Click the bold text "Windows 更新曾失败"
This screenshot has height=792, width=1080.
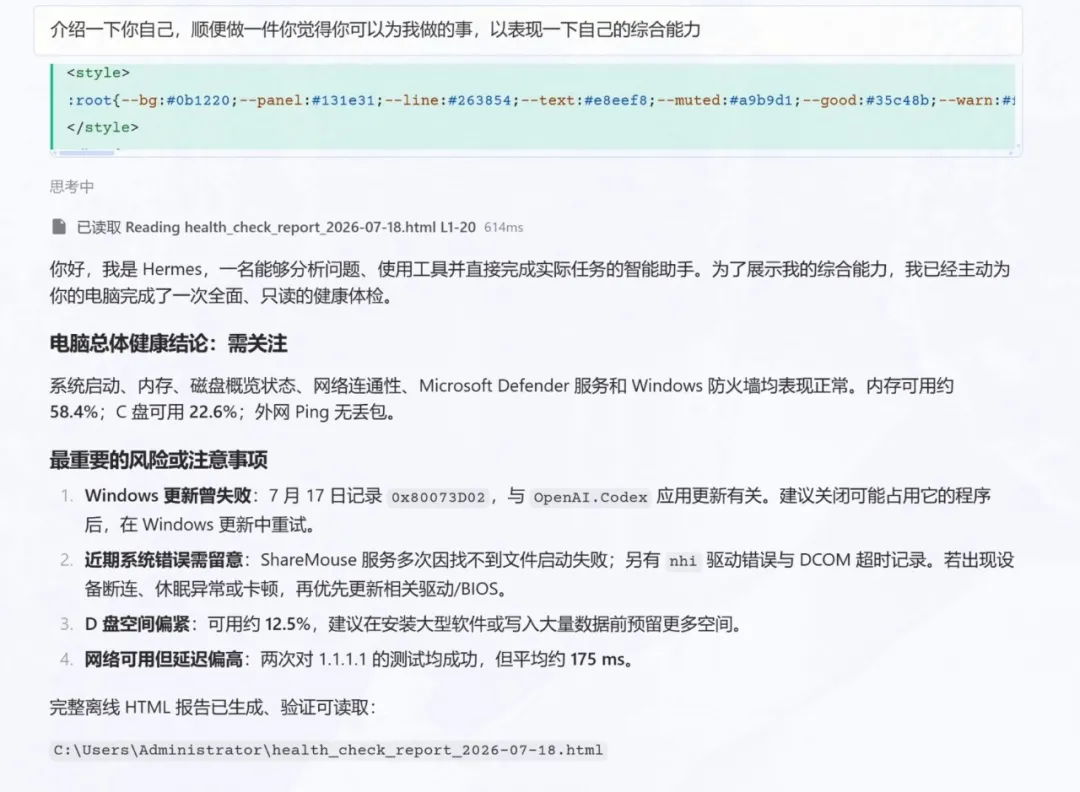(168, 496)
